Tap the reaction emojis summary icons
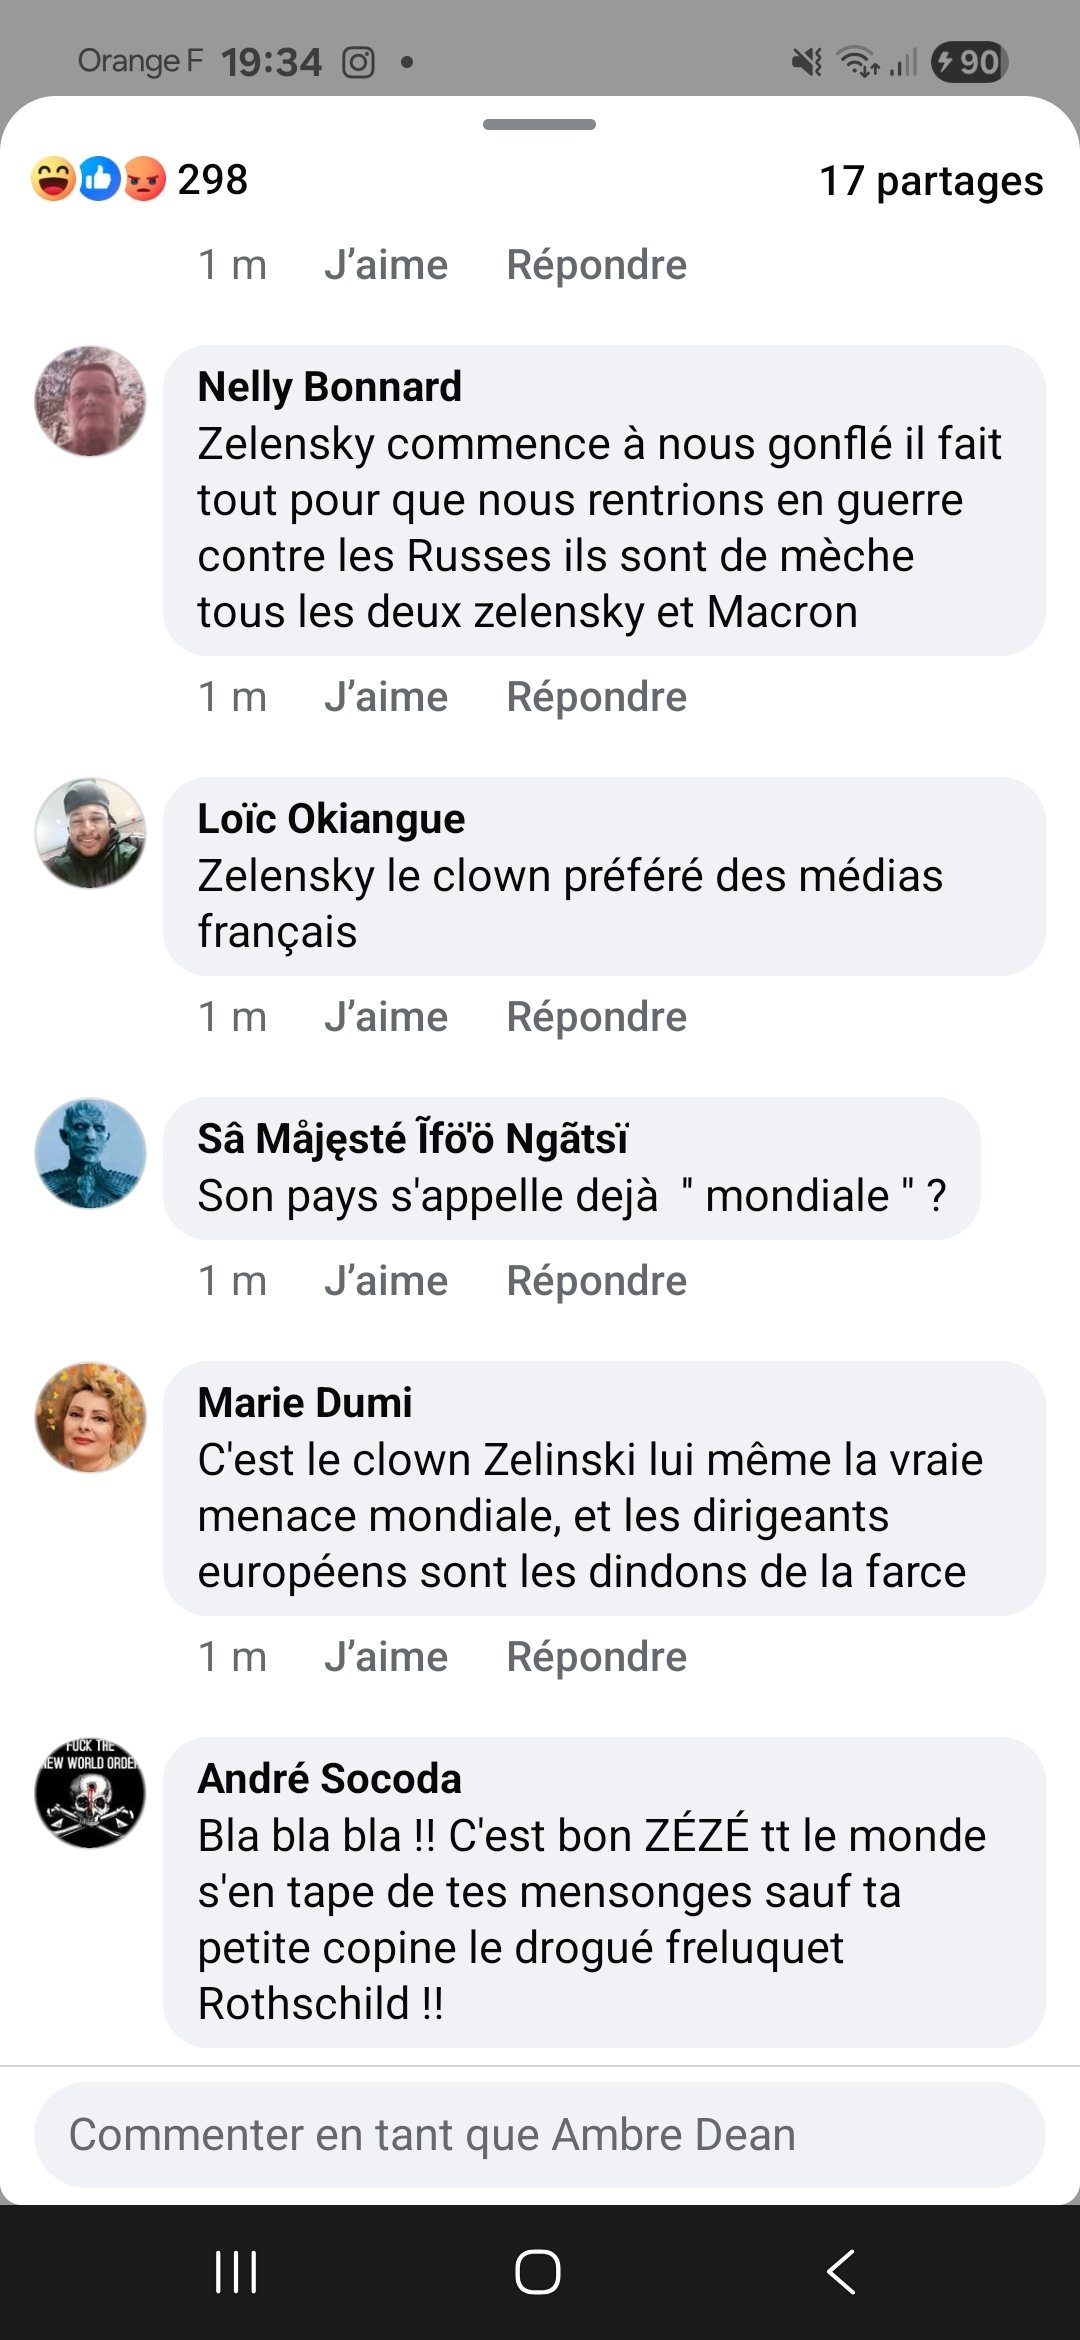The image size is (1080, 2340). click(99, 179)
